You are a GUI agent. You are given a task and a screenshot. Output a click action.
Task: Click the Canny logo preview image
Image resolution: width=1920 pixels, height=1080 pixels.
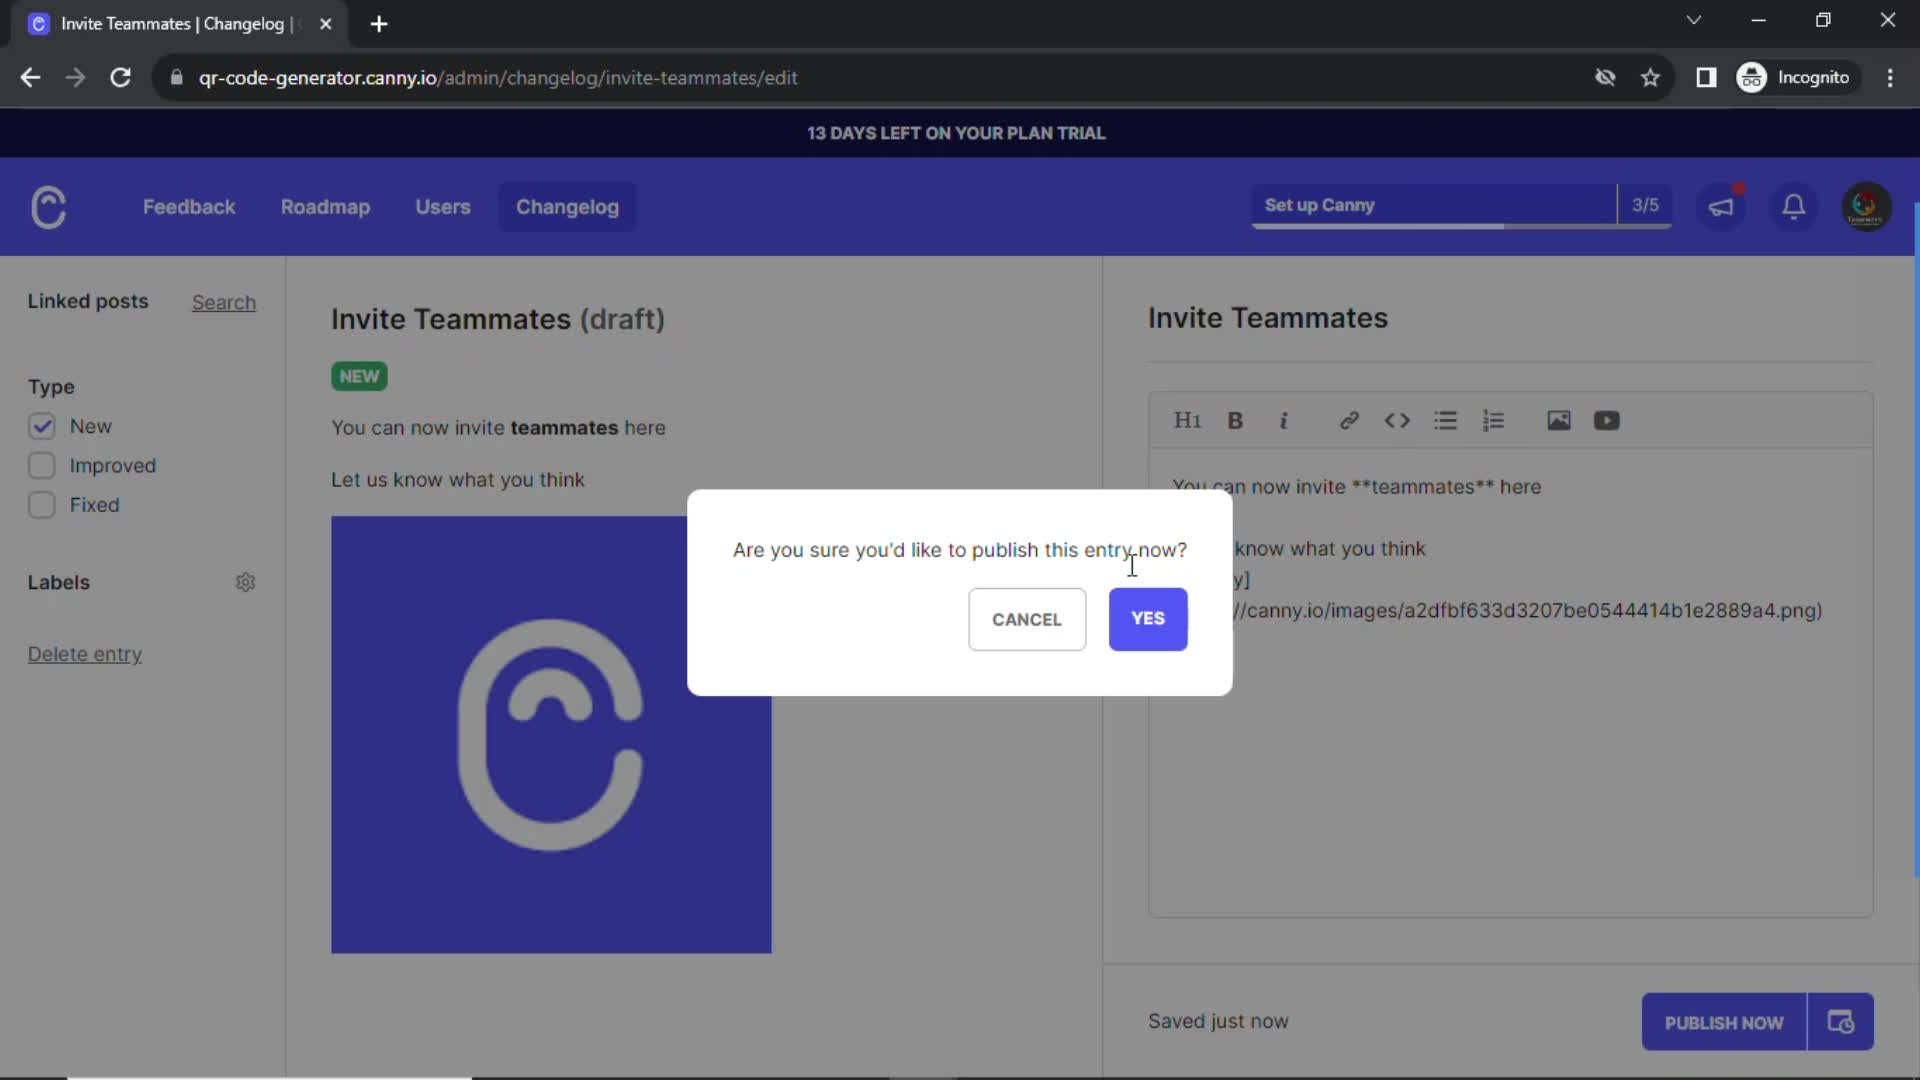(x=551, y=734)
